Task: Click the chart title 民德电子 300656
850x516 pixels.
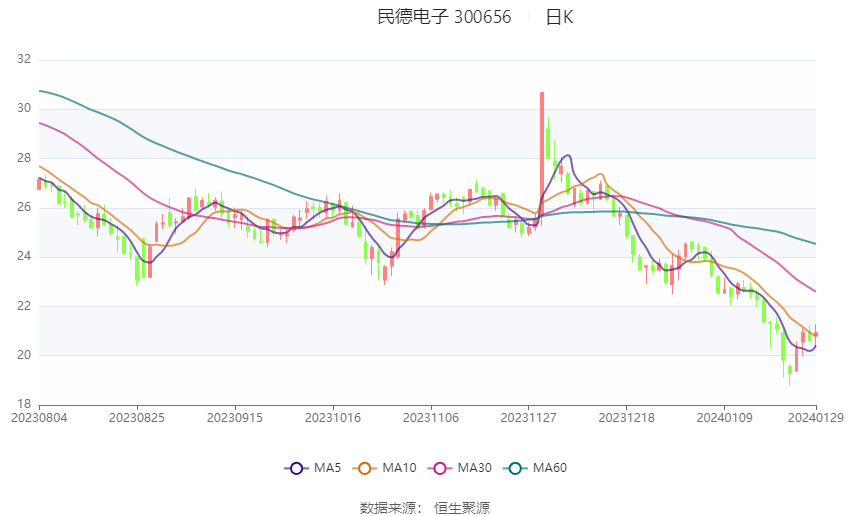Action: tap(444, 17)
